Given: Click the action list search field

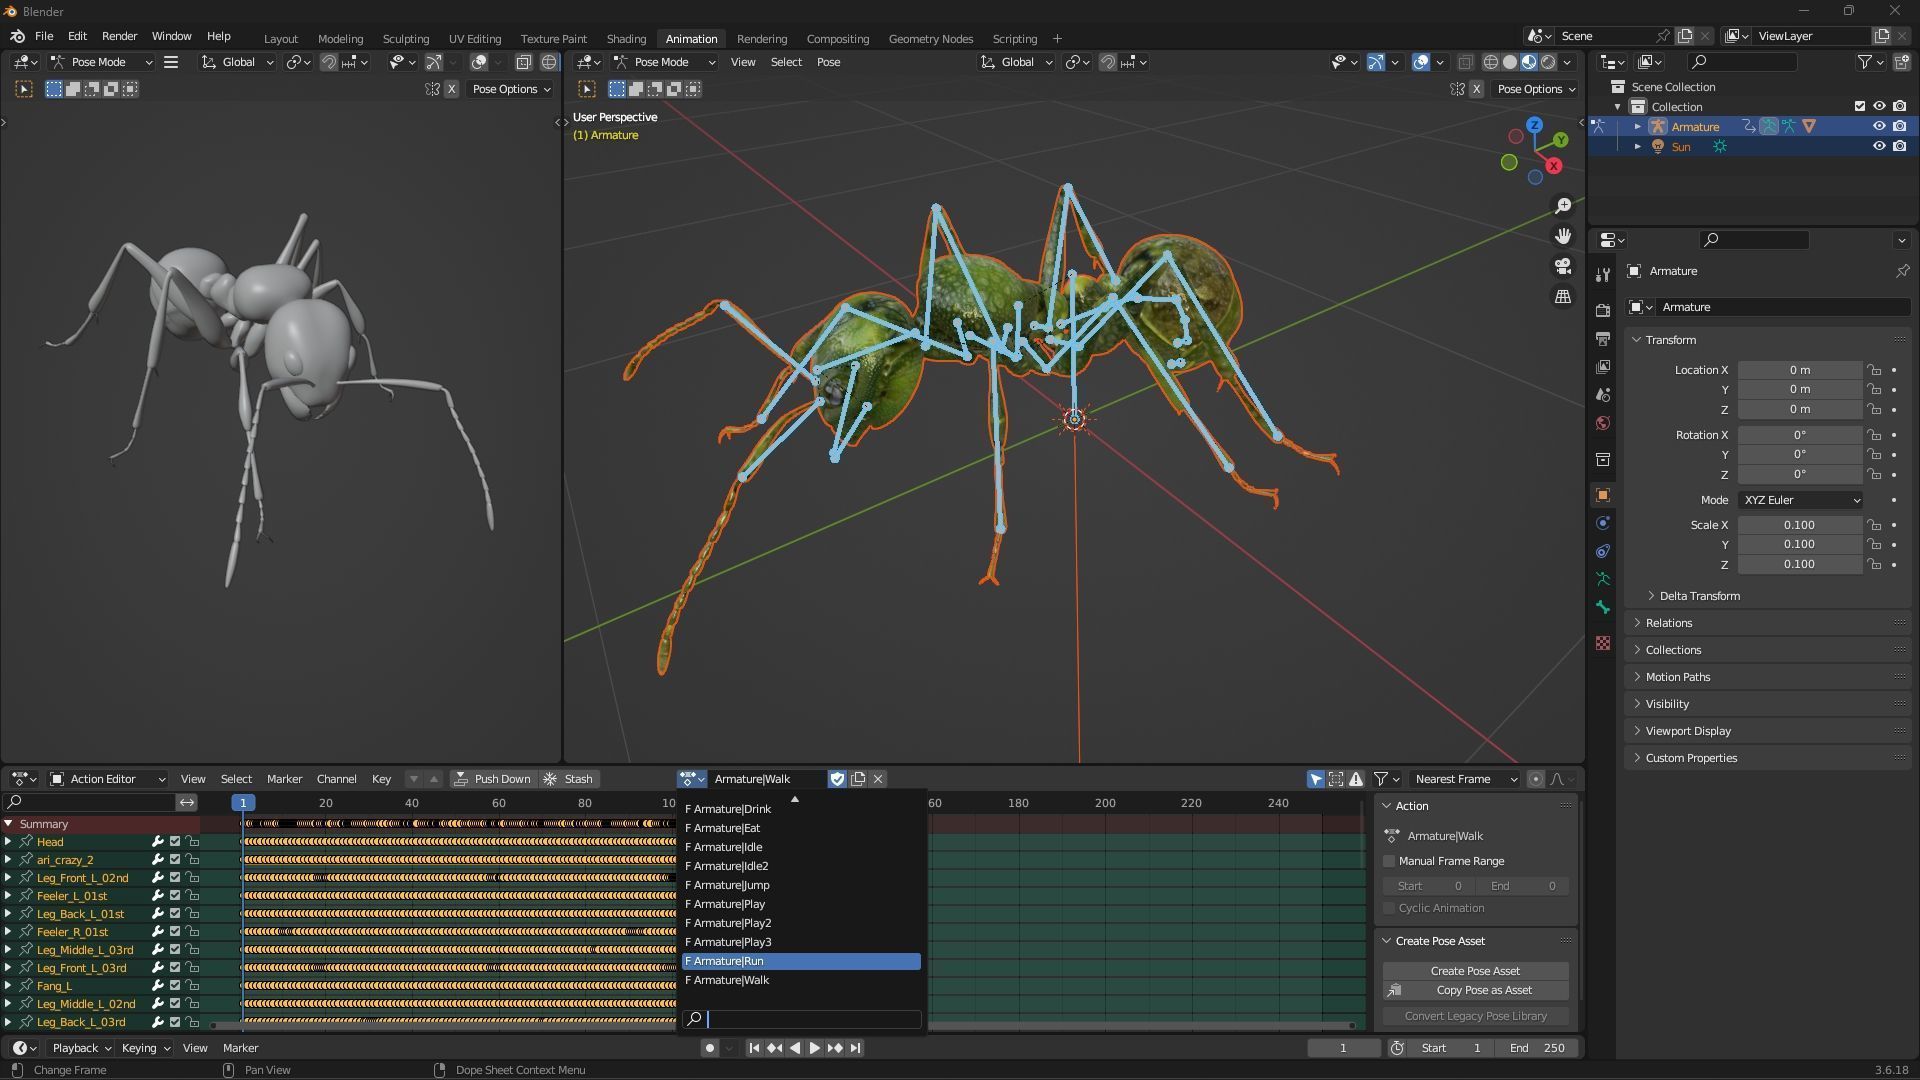Looking at the screenshot, I should point(801,1019).
